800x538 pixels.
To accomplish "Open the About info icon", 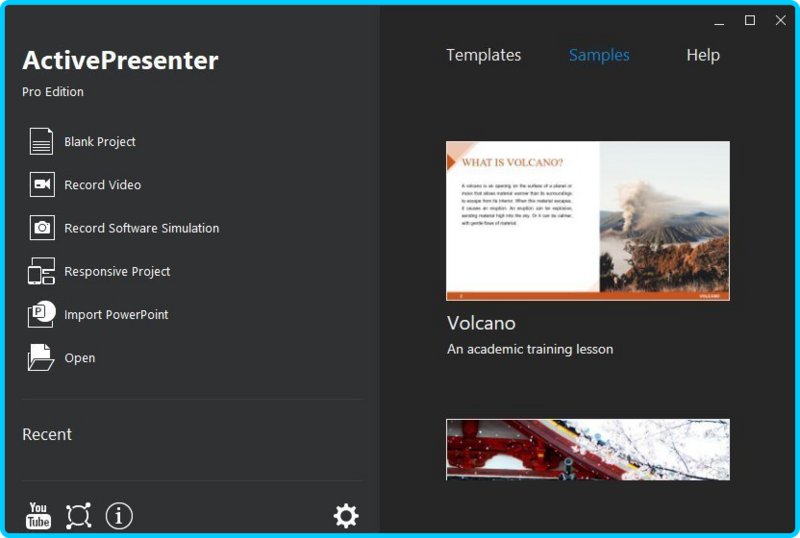I will click(x=119, y=516).
